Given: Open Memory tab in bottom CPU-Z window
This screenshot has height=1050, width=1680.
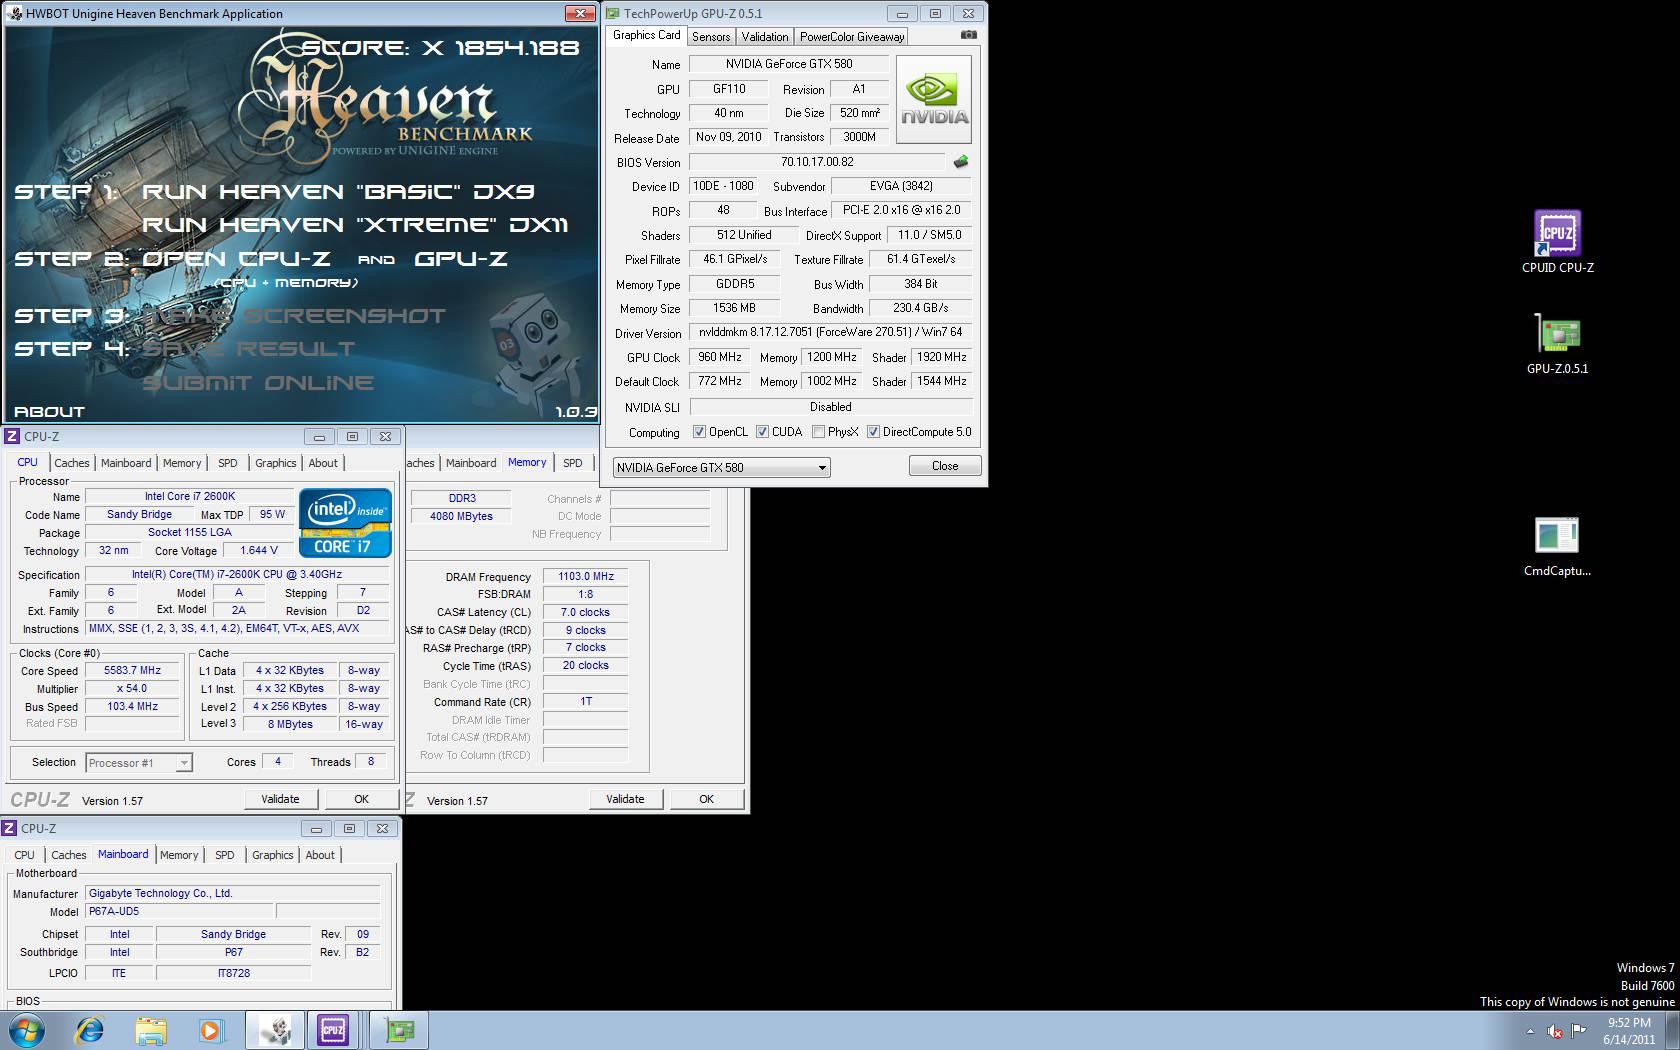Looking at the screenshot, I should click(x=179, y=855).
